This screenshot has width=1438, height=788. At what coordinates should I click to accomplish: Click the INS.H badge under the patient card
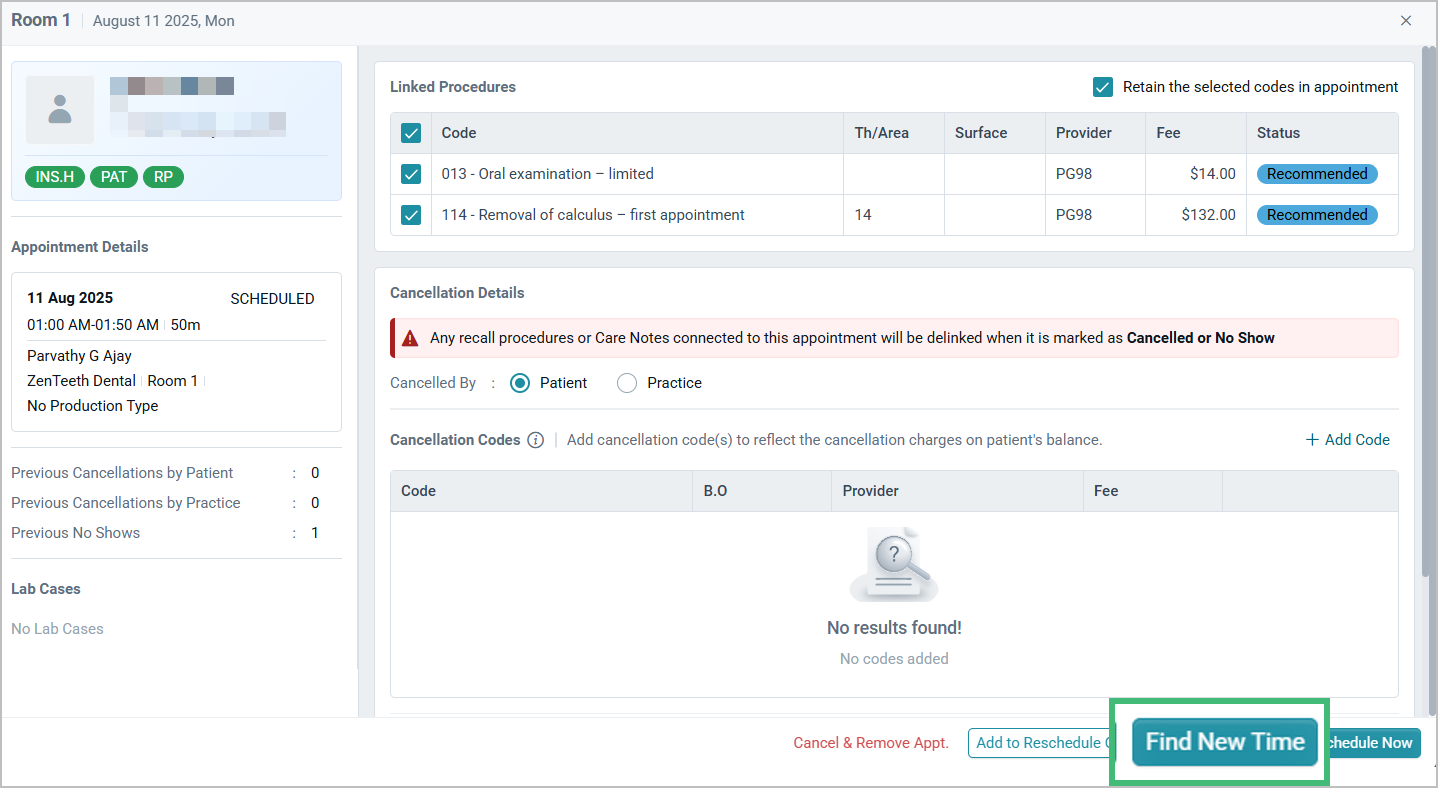pyautogui.click(x=55, y=176)
